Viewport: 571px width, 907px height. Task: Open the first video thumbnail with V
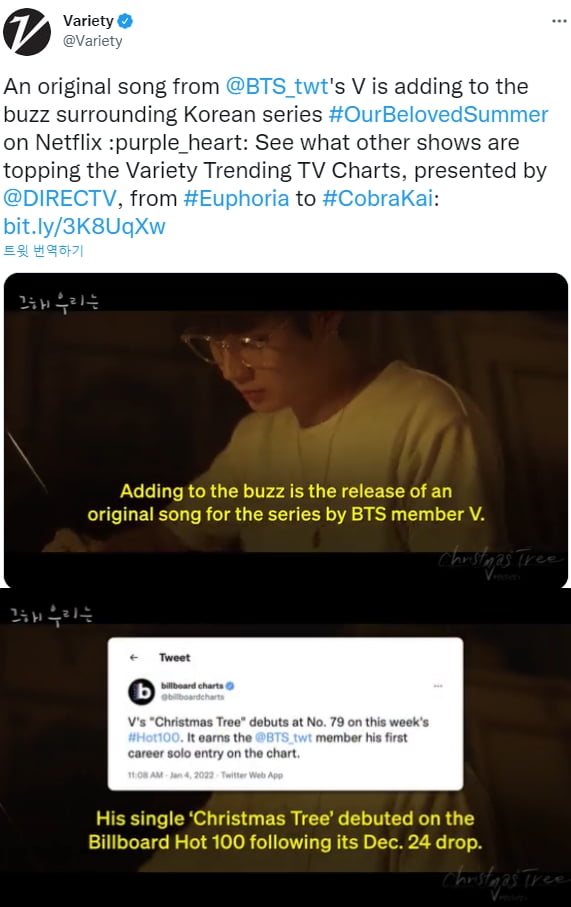pos(286,430)
